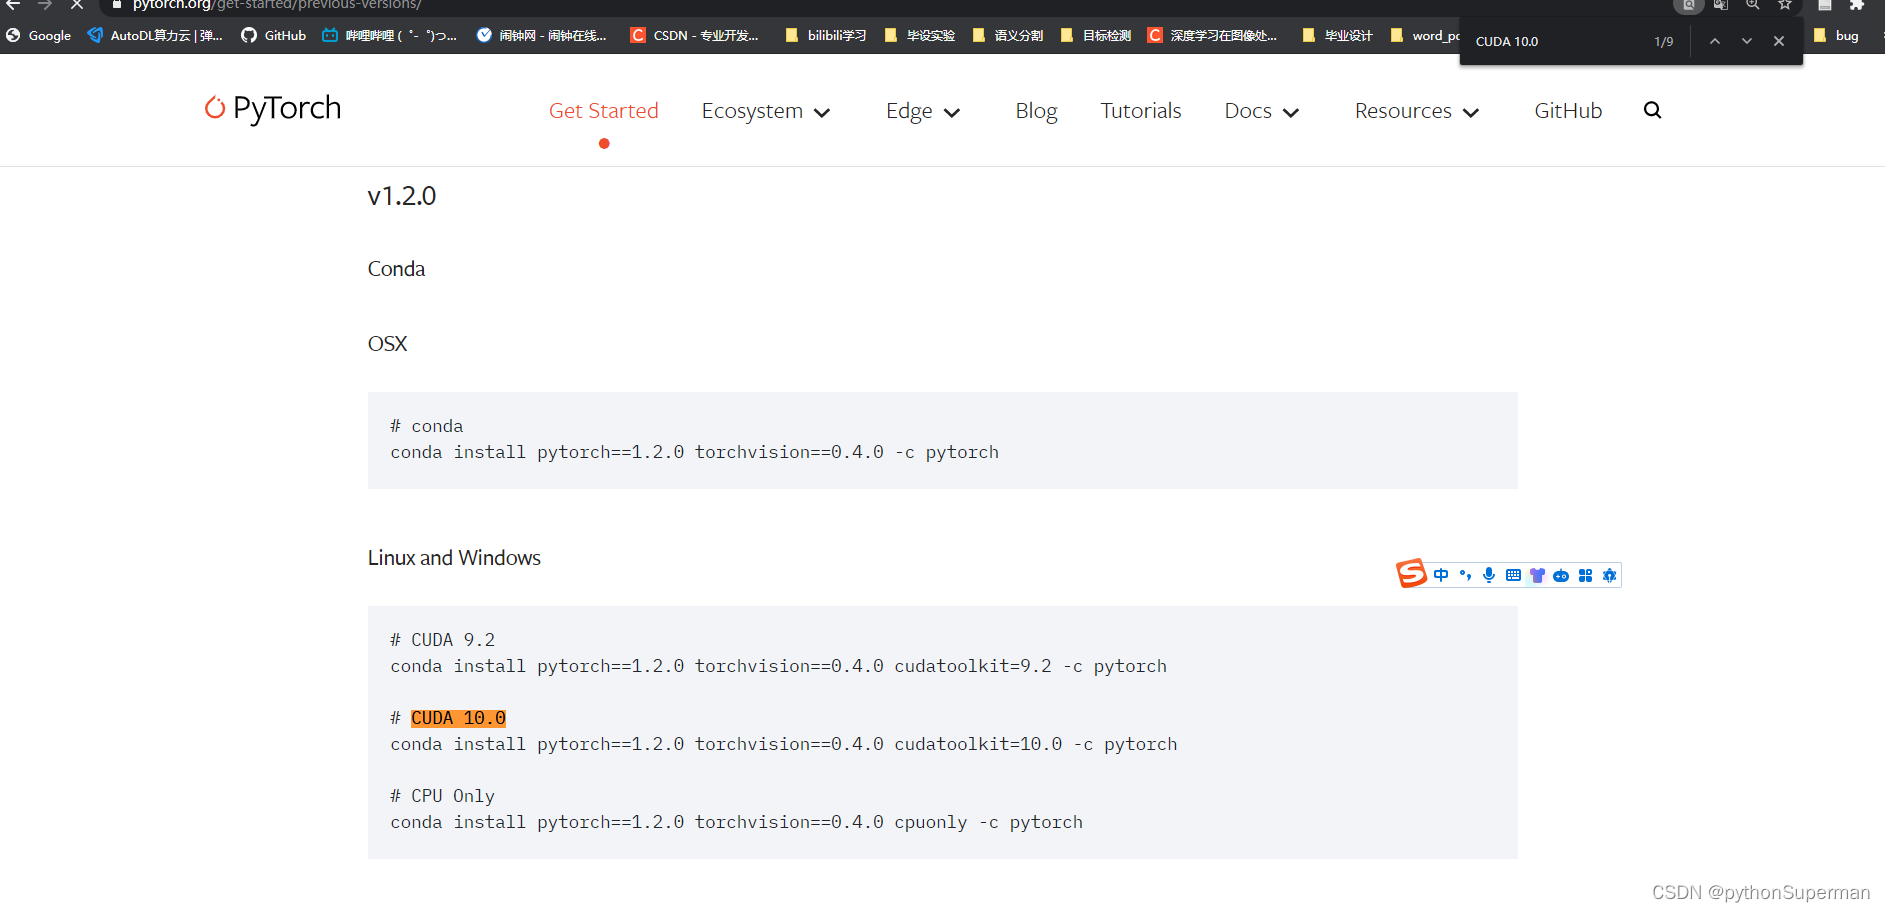Go to next find match
Image resolution: width=1885 pixels, height=912 pixels.
click(1747, 41)
